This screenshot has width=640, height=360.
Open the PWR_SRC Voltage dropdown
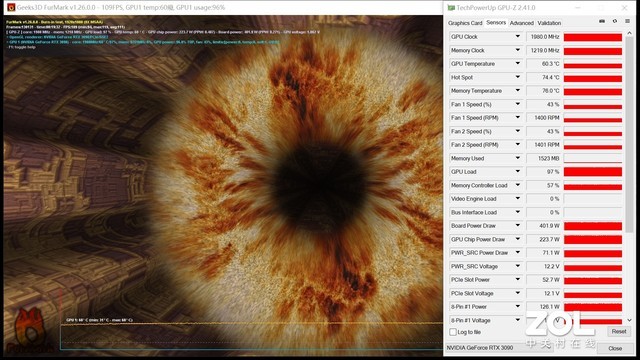(518, 266)
